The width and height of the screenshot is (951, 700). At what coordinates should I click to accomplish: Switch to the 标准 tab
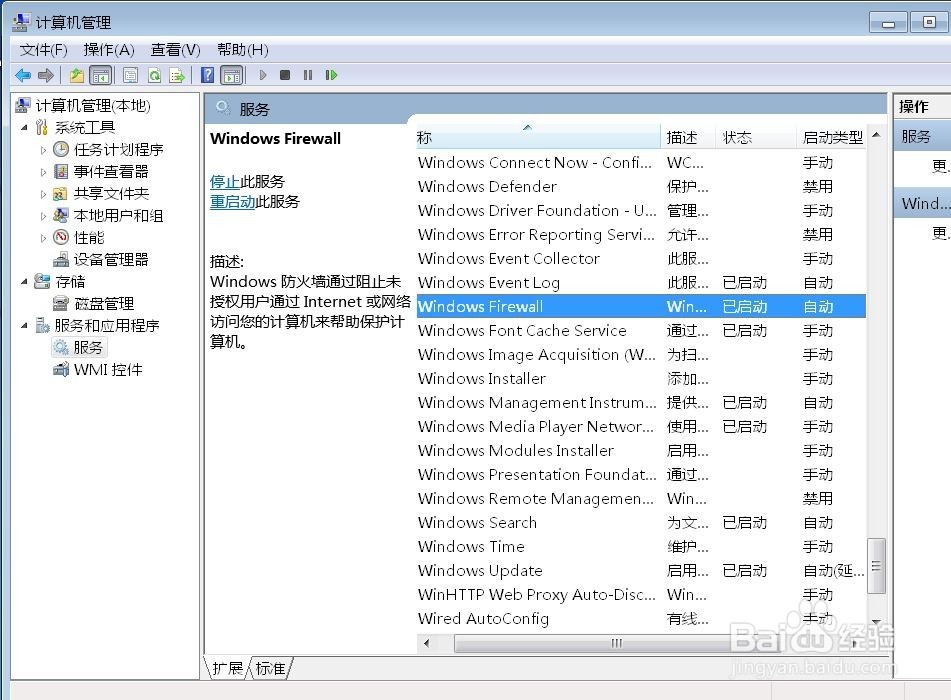tap(270, 668)
